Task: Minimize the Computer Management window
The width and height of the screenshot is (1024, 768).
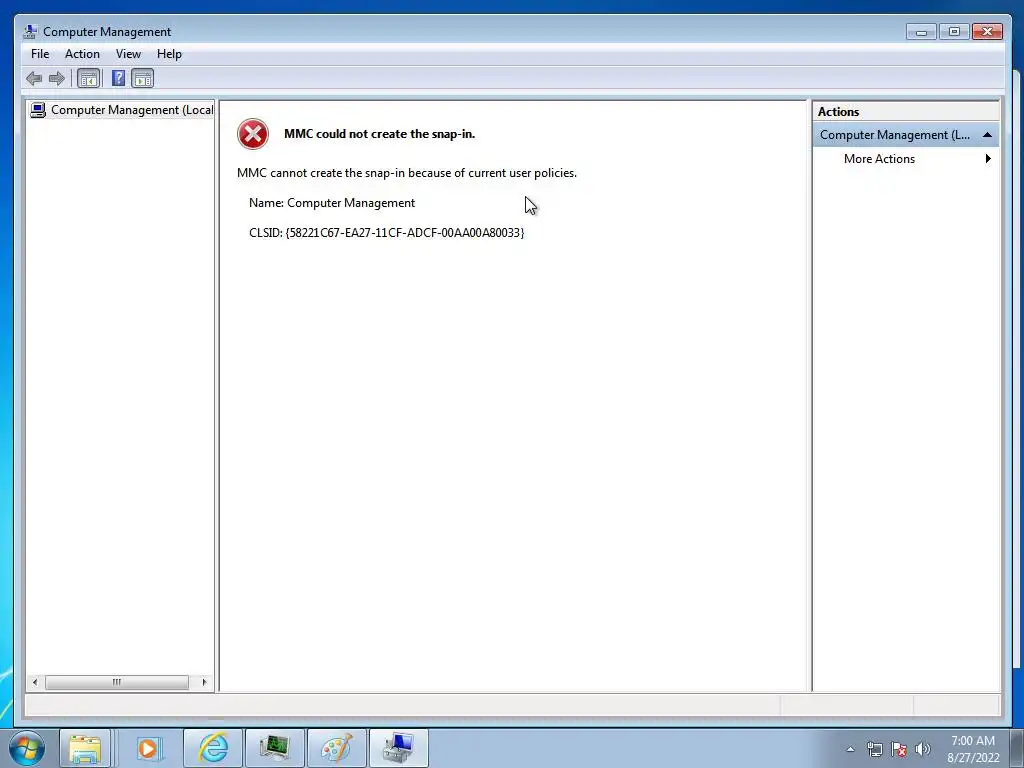Action: coord(921,31)
